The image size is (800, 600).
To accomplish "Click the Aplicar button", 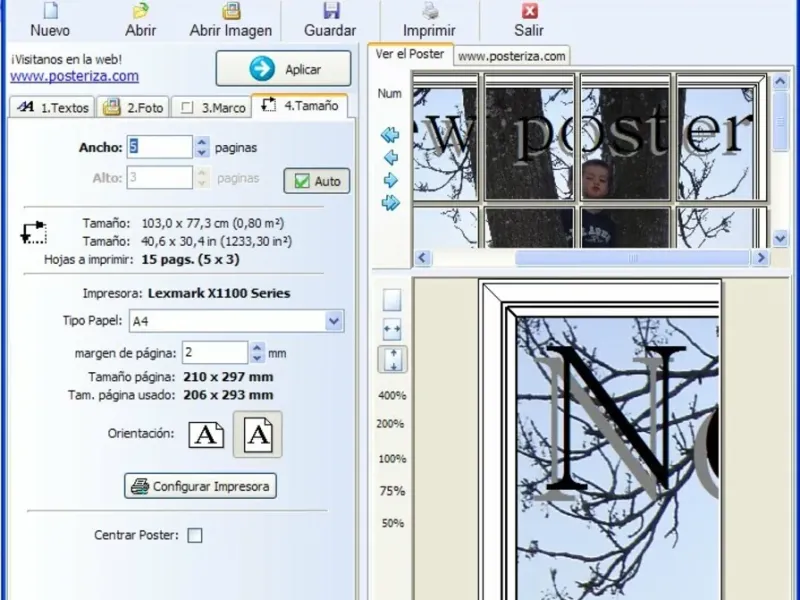I will 284,68.
